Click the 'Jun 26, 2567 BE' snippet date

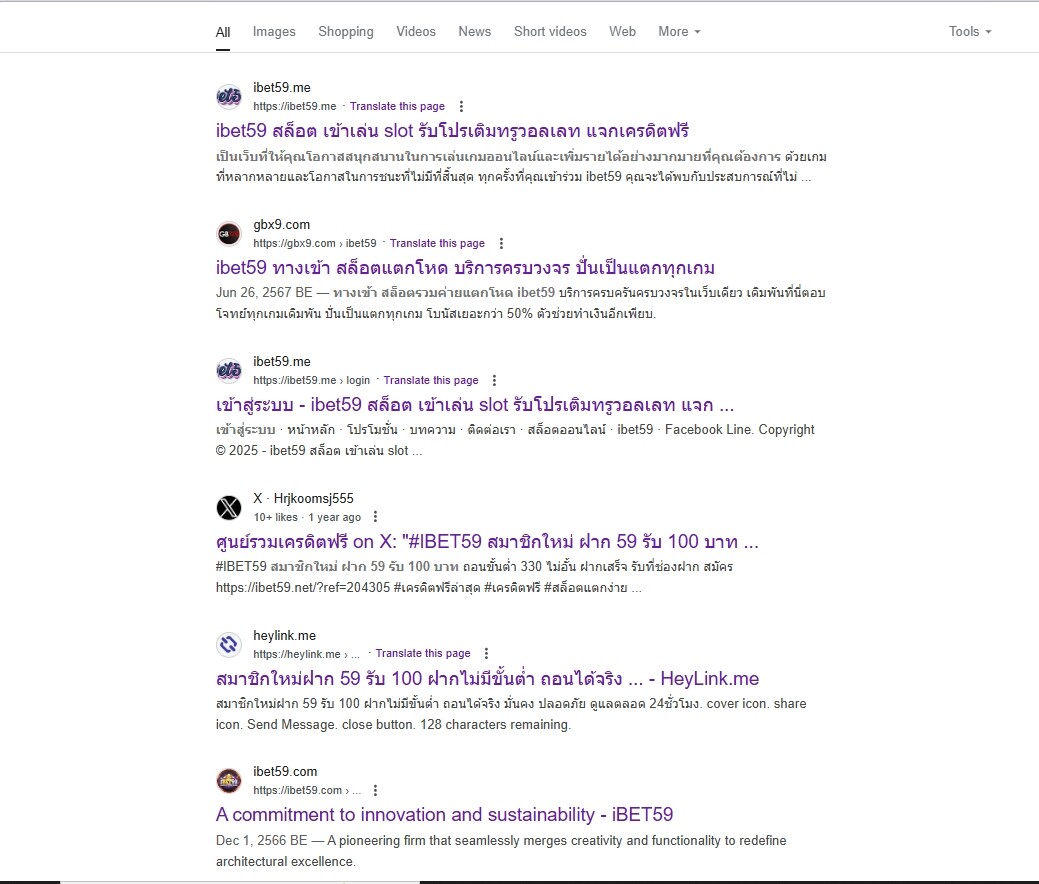[x=264, y=292]
